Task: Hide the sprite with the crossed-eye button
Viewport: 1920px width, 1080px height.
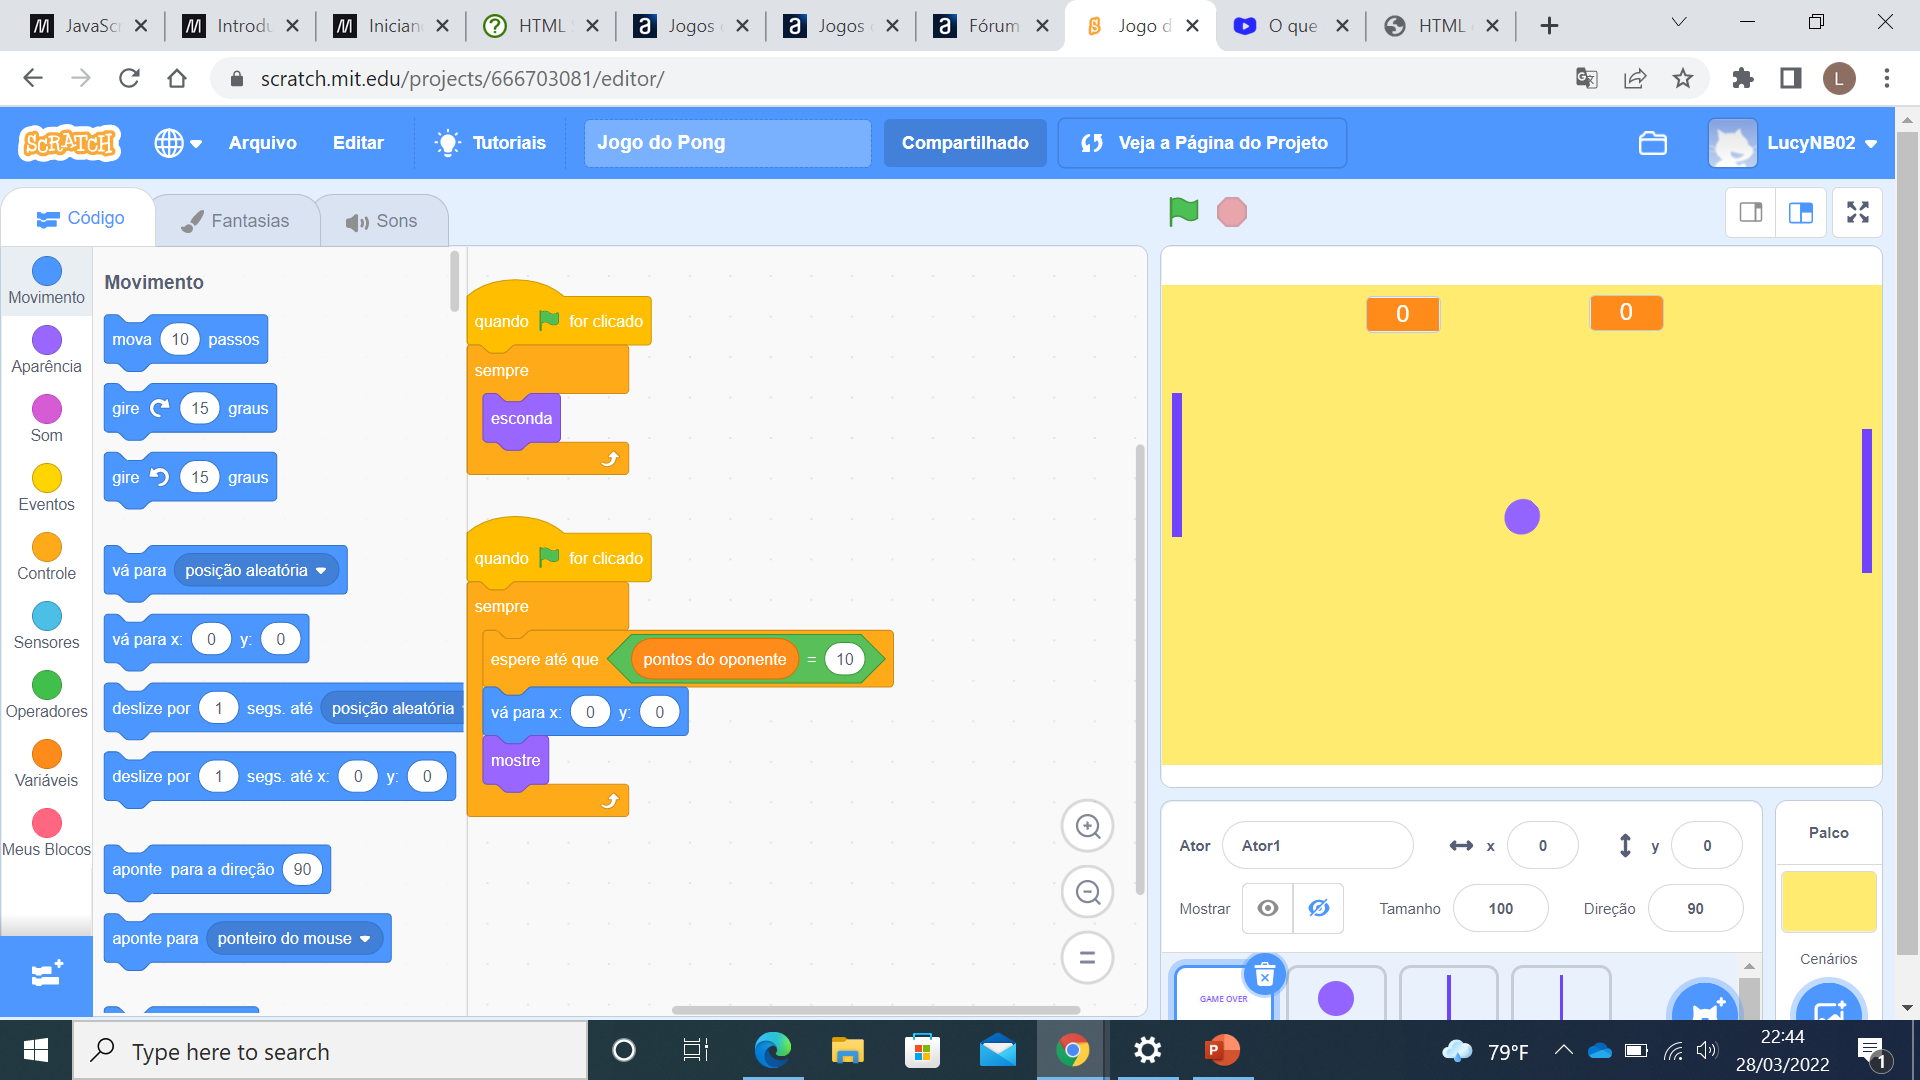Action: 1318,908
